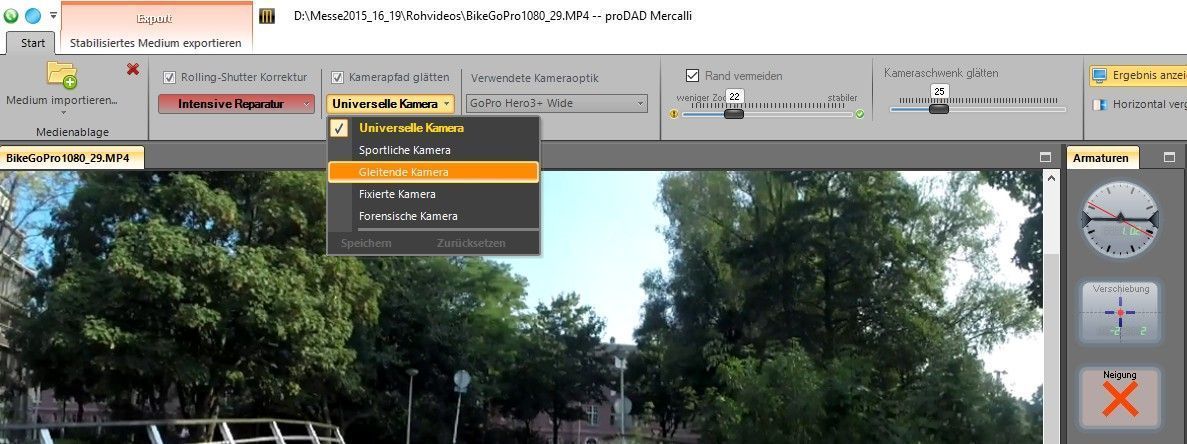Click the Horizontal vergleichen split-view icon
The width and height of the screenshot is (1187, 444).
point(1099,104)
